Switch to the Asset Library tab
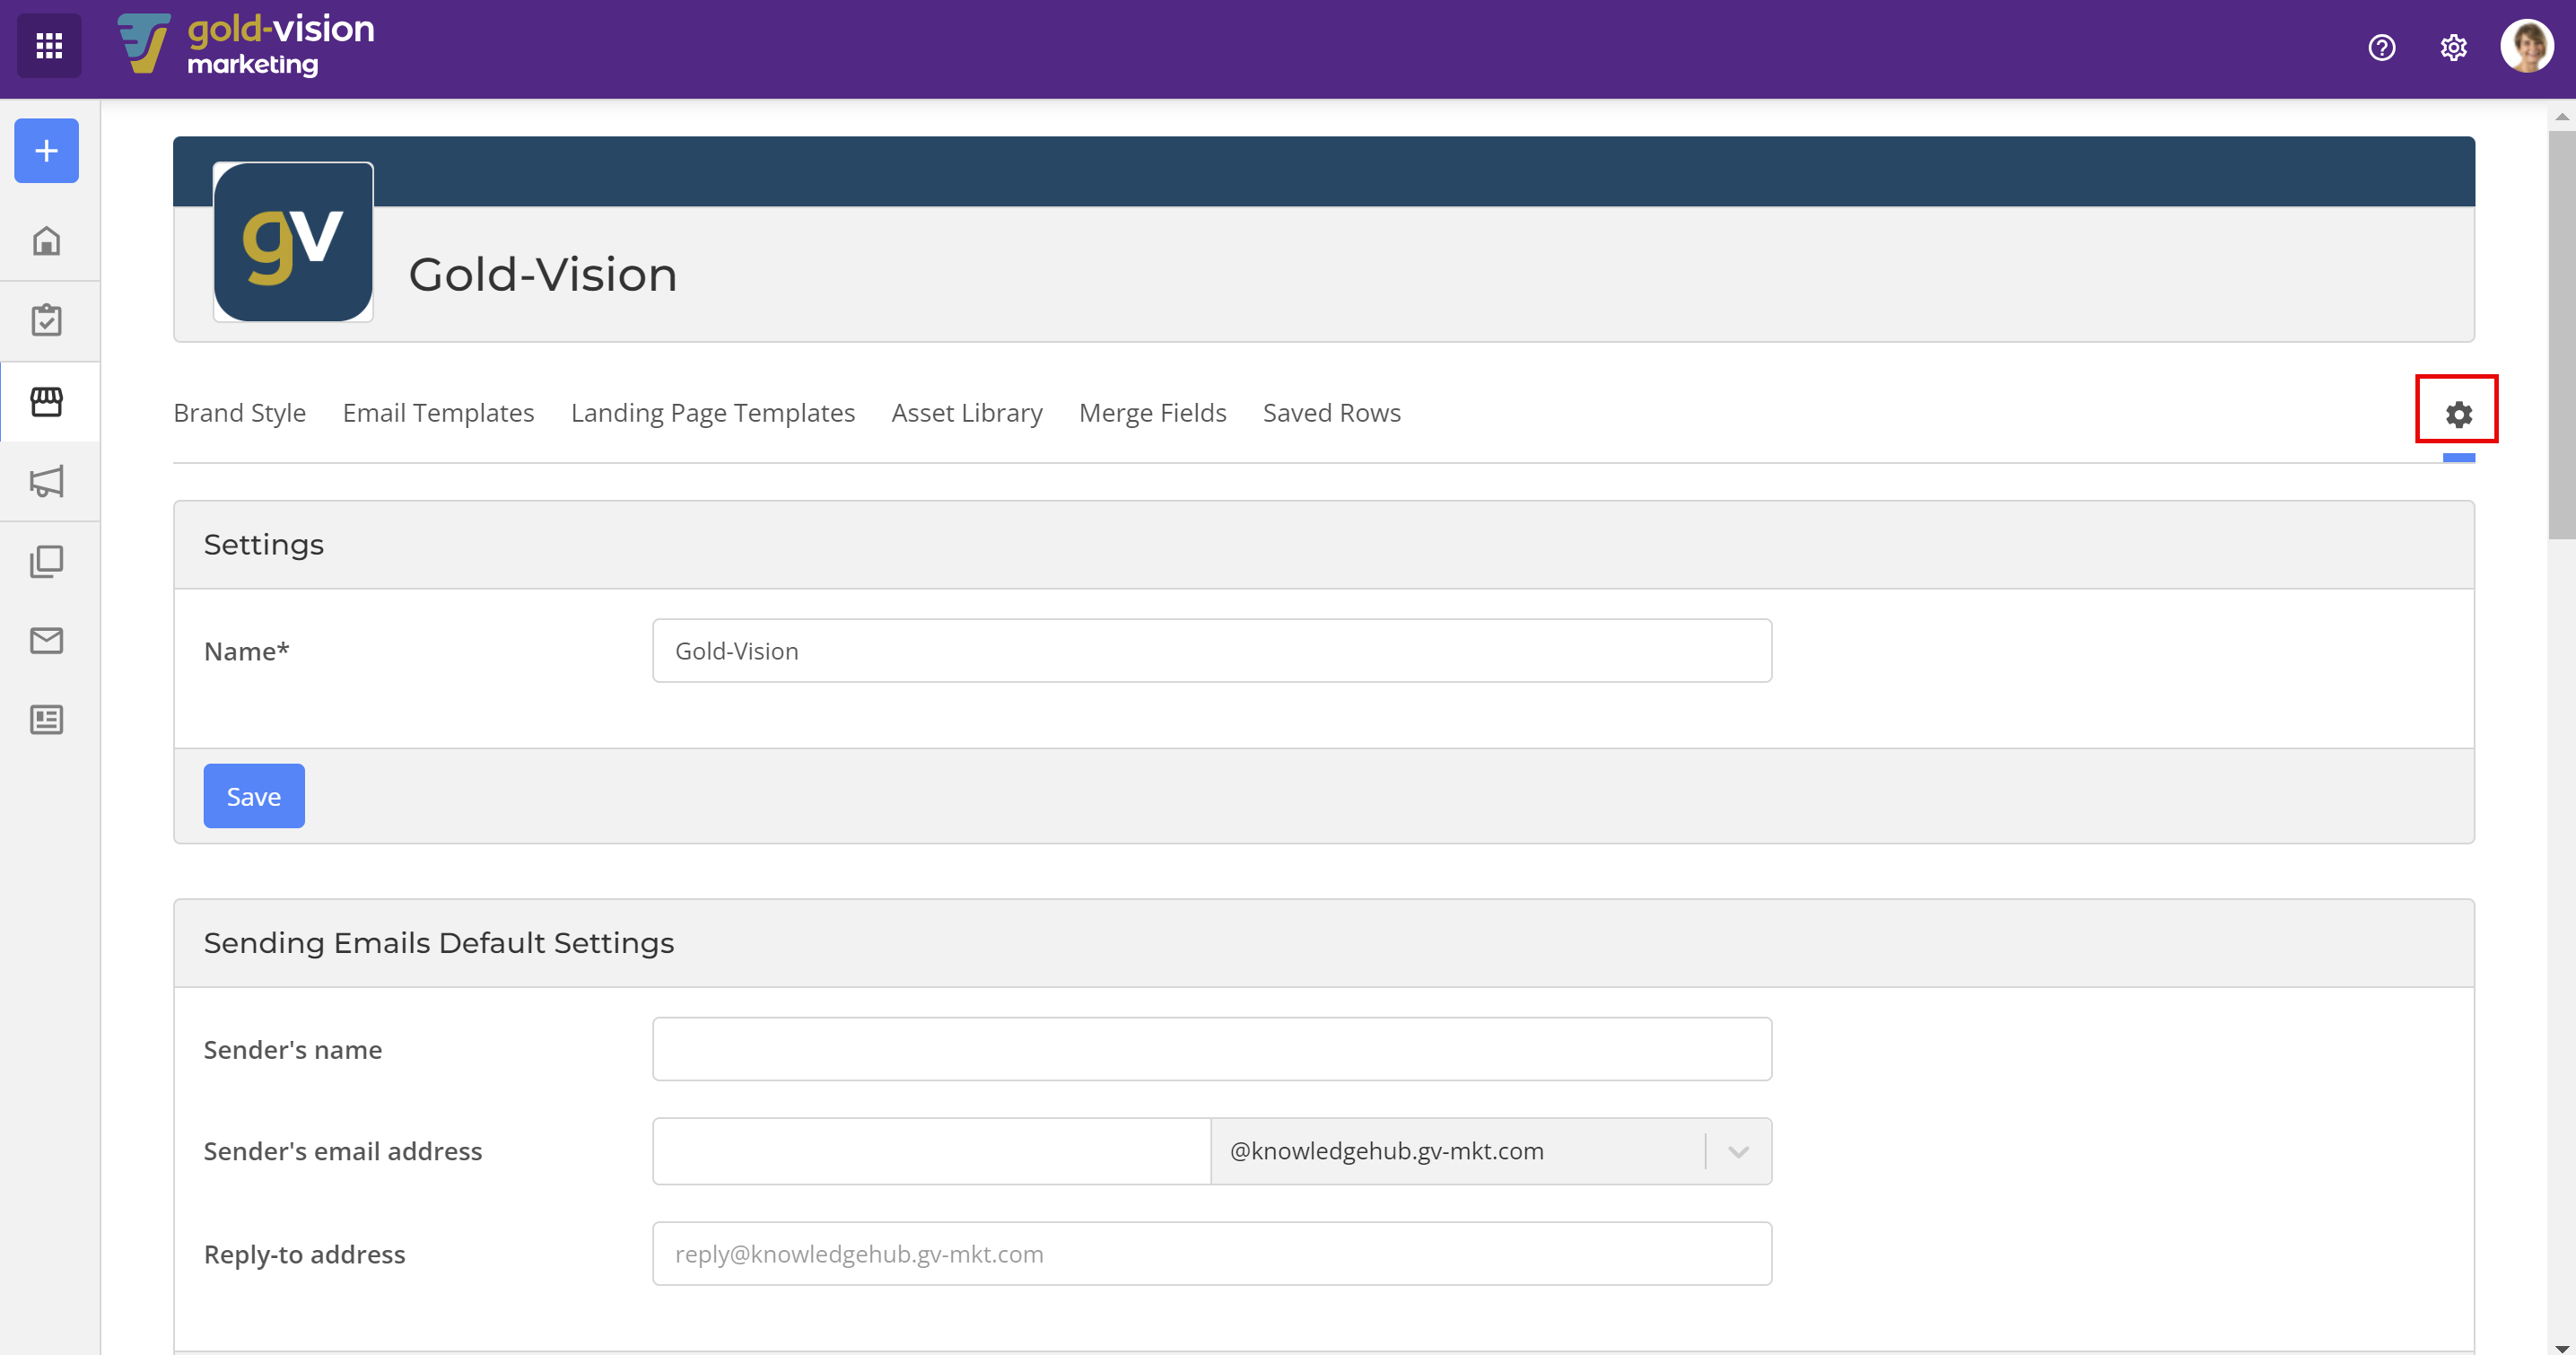This screenshot has height=1355, width=2576. tap(967, 413)
